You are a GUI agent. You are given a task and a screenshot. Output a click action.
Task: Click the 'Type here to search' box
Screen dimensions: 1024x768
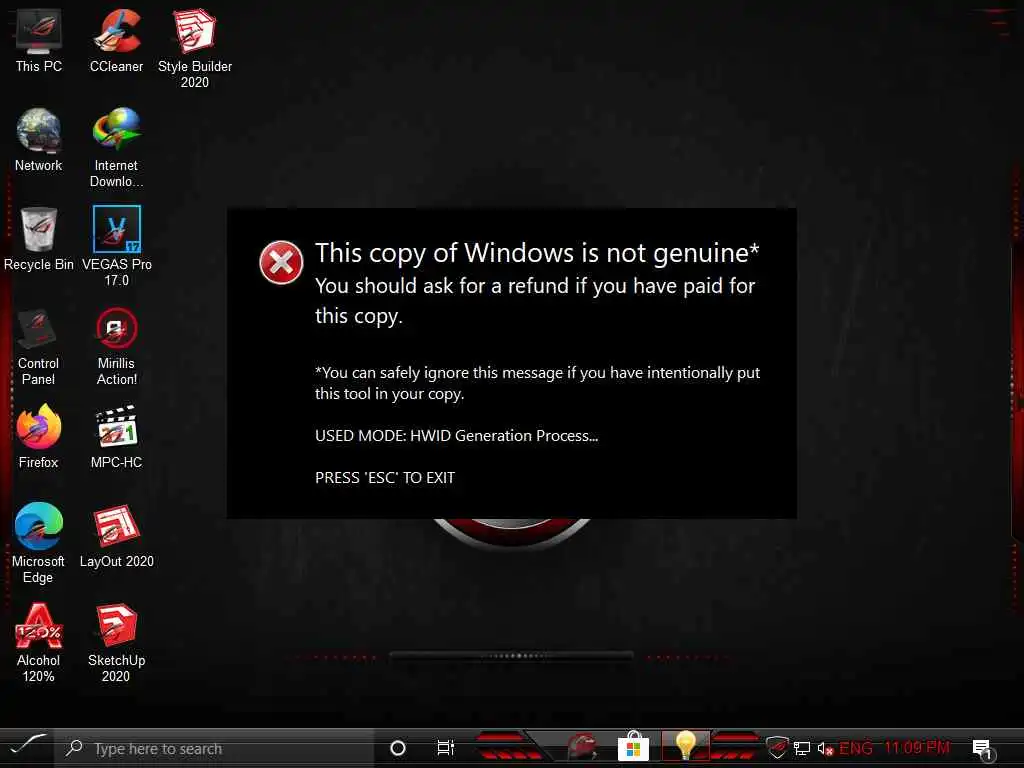tap(214, 748)
